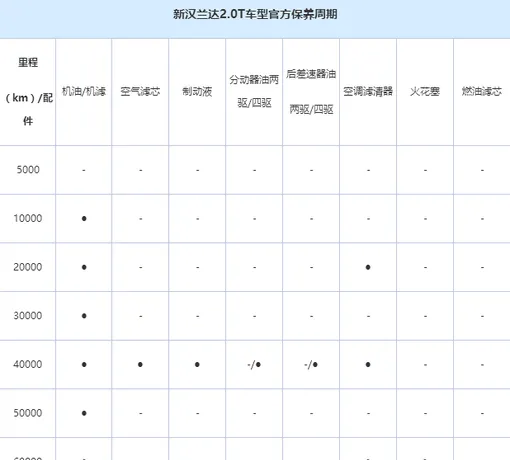The height and width of the screenshot is (460, 510).
Task: Click the 空气滤芯 dot in the 40000 row
Action: tap(140, 365)
